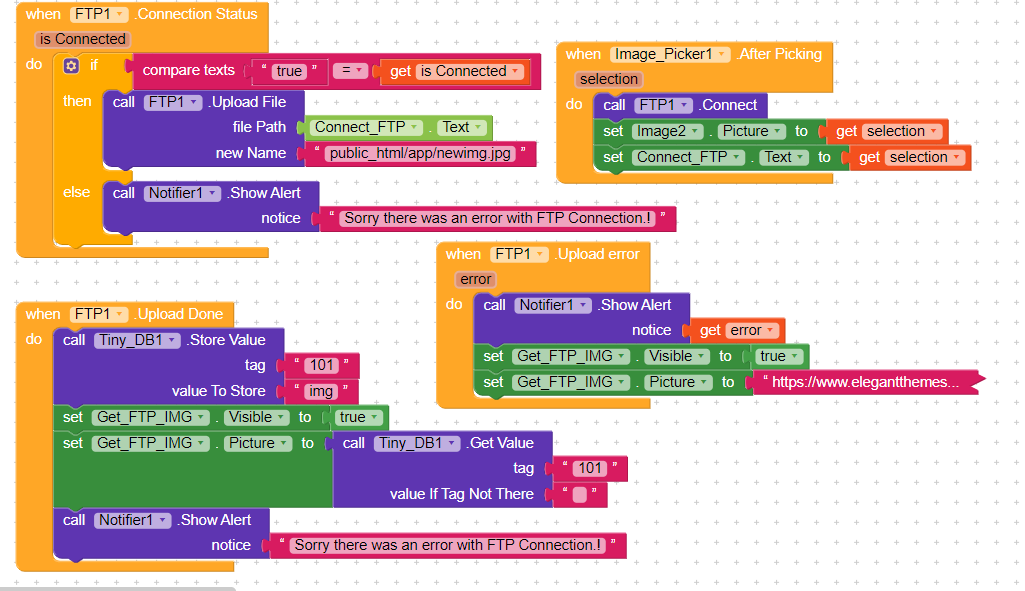Screen dimensions: 1025x591
Task: Click the 'else' label of the if block
Action: click(x=76, y=192)
